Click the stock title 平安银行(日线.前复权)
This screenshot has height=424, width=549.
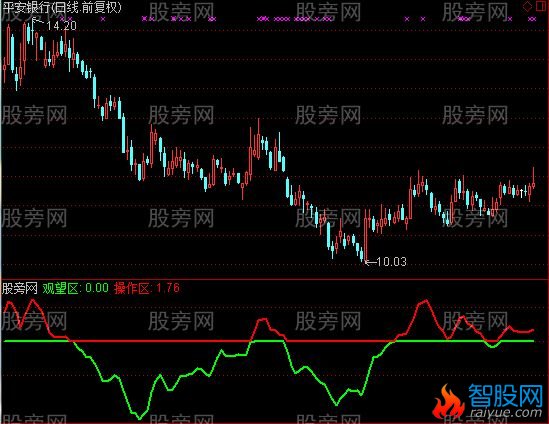(x=62, y=7)
